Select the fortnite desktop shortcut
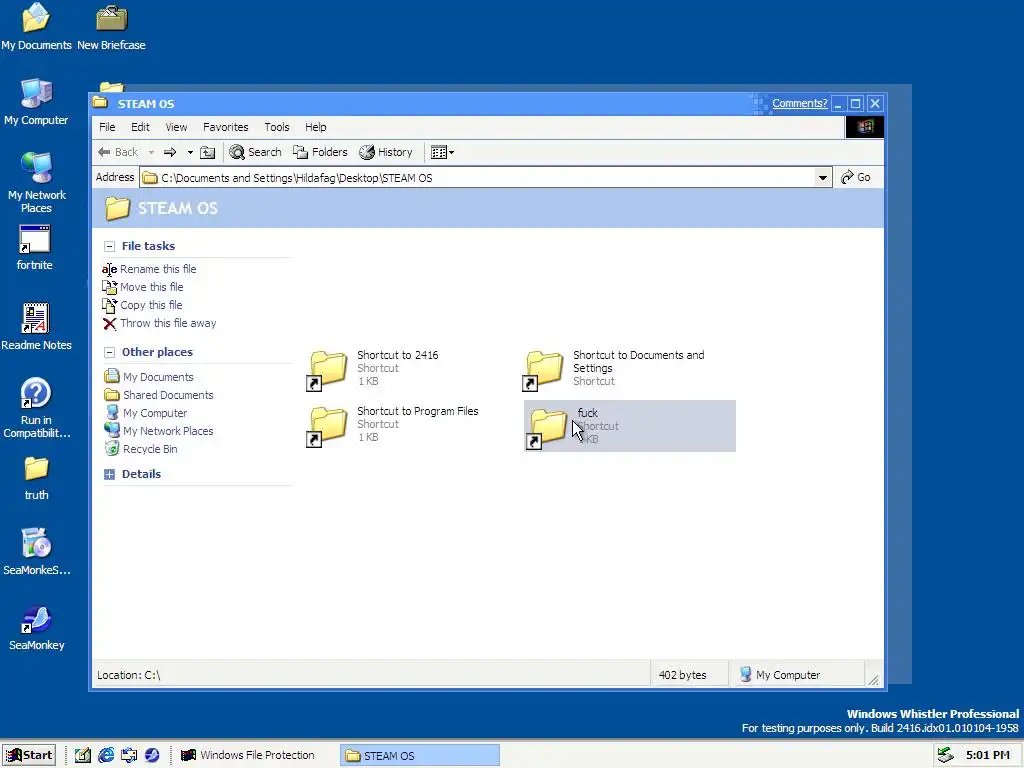Screen dimensions: 1024x768 [x=35, y=248]
